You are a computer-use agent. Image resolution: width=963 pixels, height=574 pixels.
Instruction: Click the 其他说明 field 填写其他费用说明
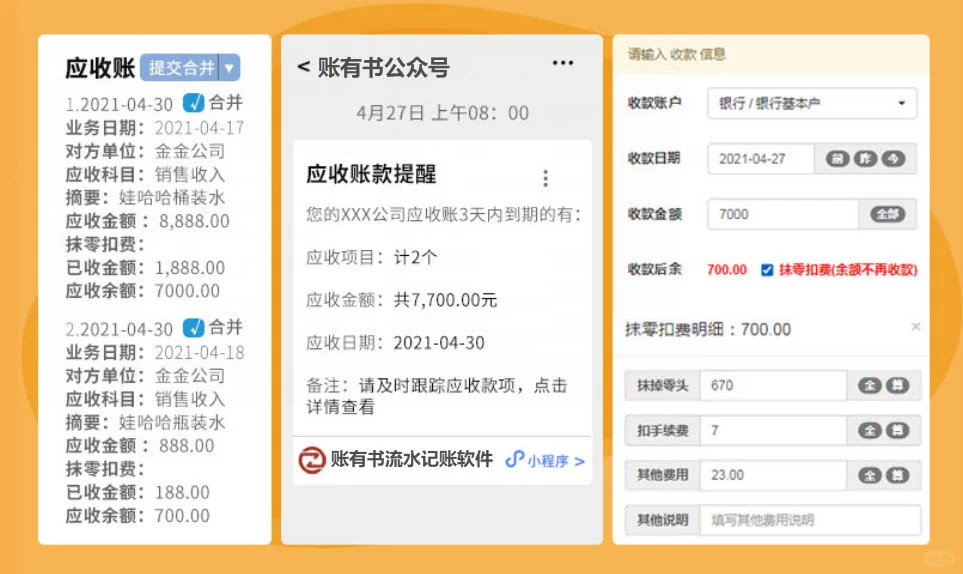[x=810, y=520]
